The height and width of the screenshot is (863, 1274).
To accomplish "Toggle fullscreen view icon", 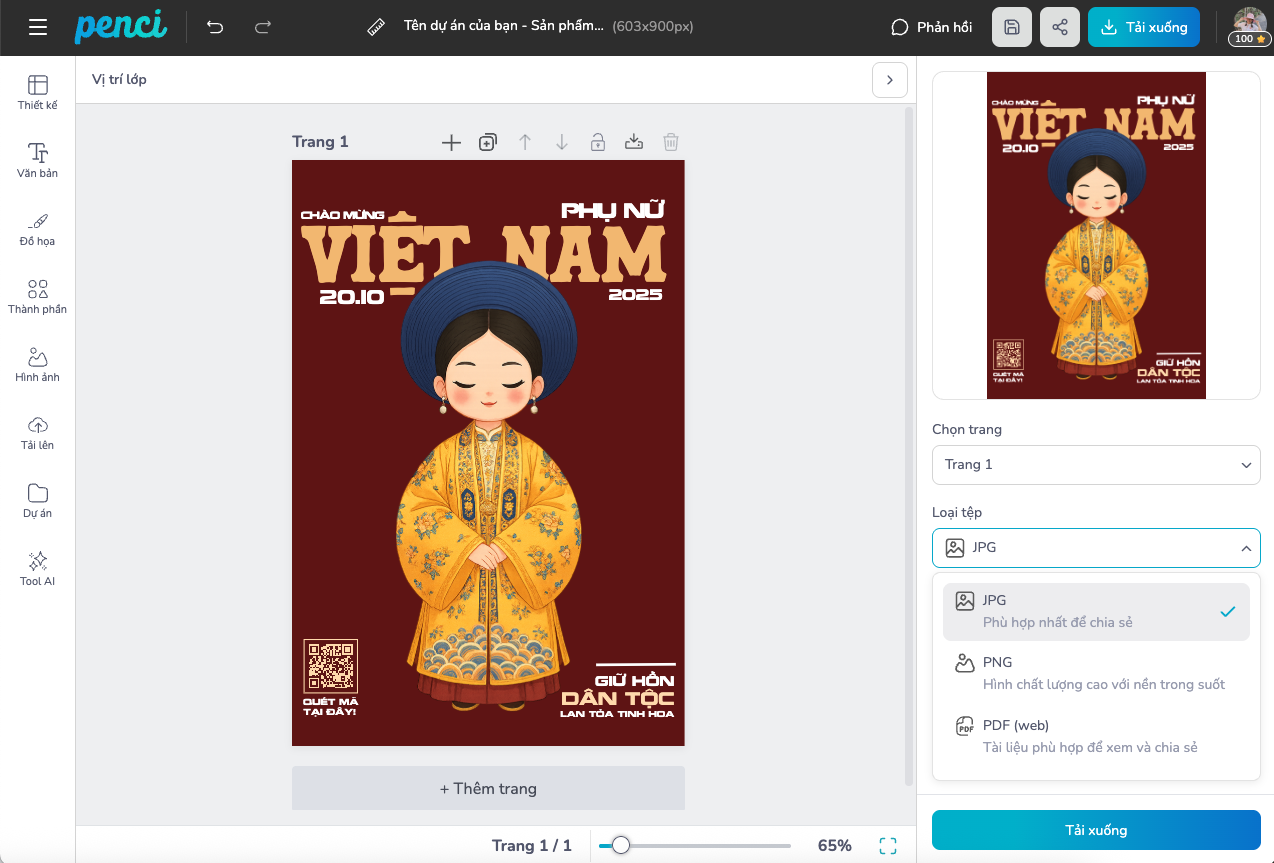I will [887, 846].
